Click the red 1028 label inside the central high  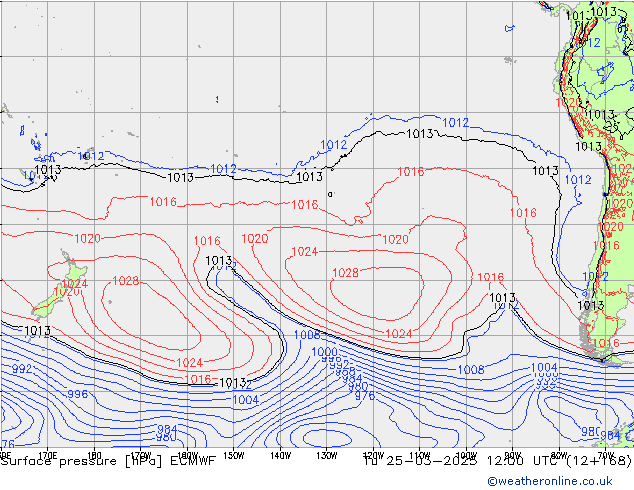(345, 272)
